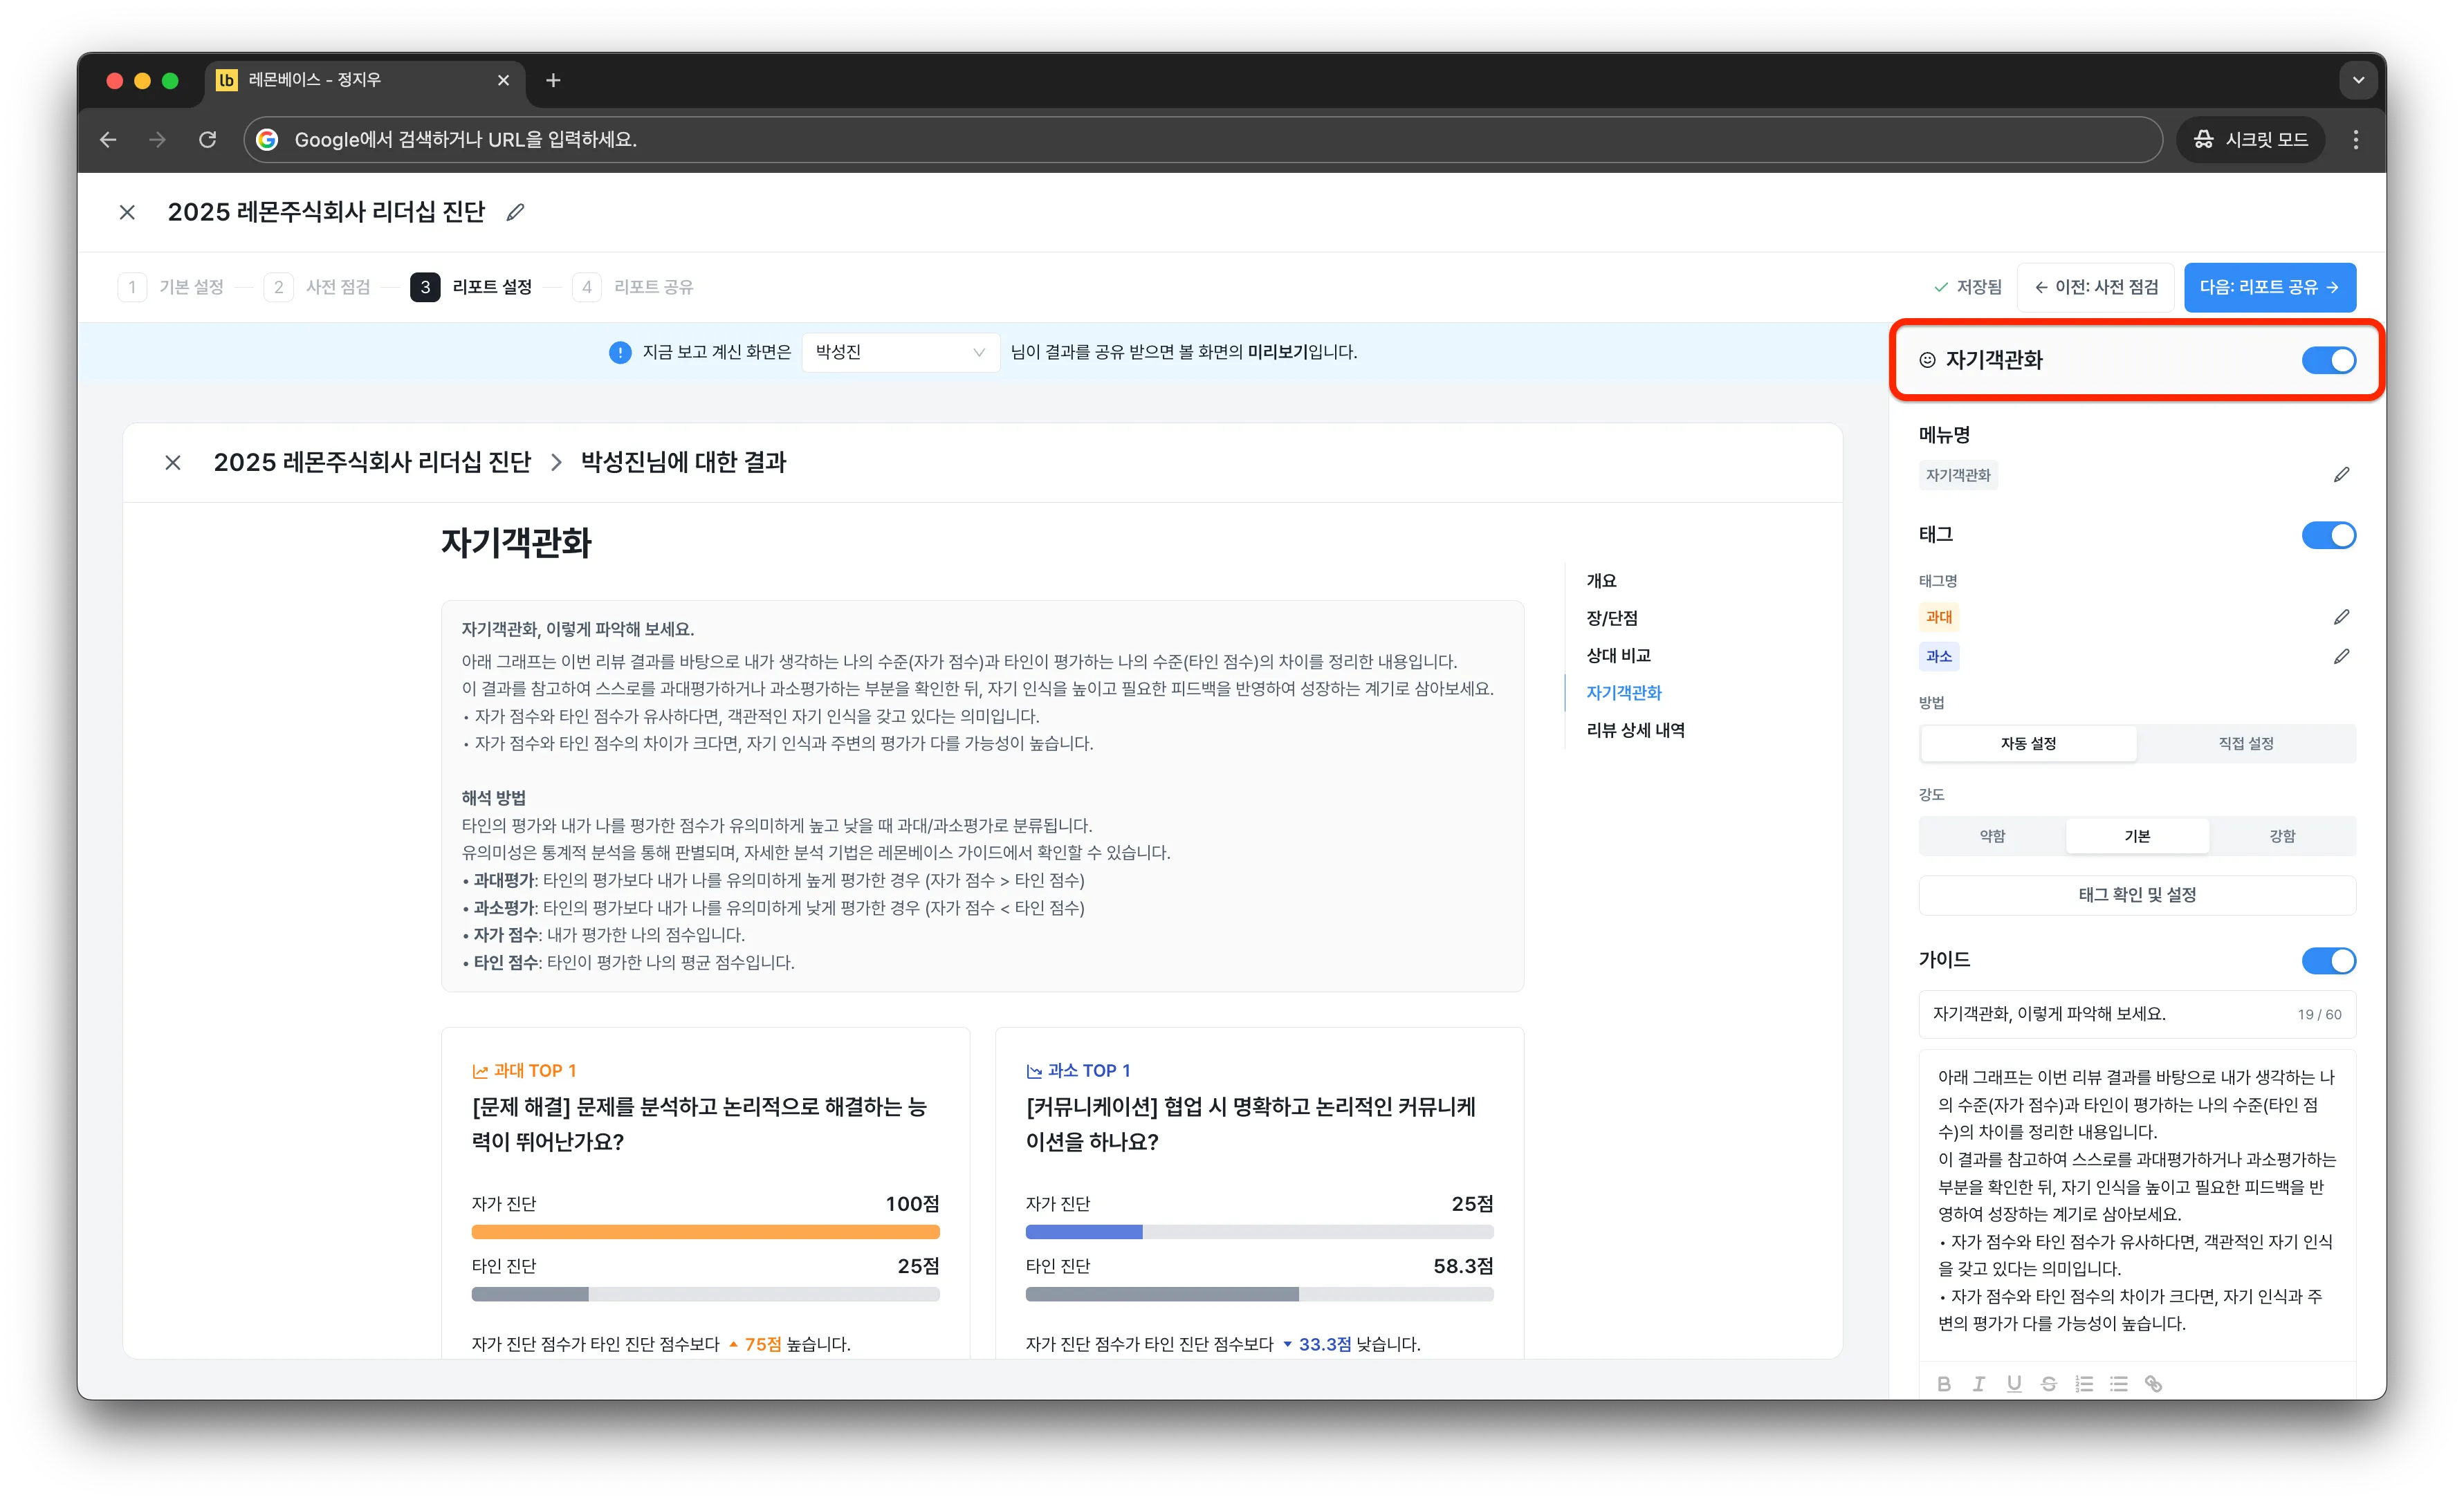The width and height of the screenshot is (2464, 1502).
Task: Set intensity to 약함
Action: pos(1992,835)
